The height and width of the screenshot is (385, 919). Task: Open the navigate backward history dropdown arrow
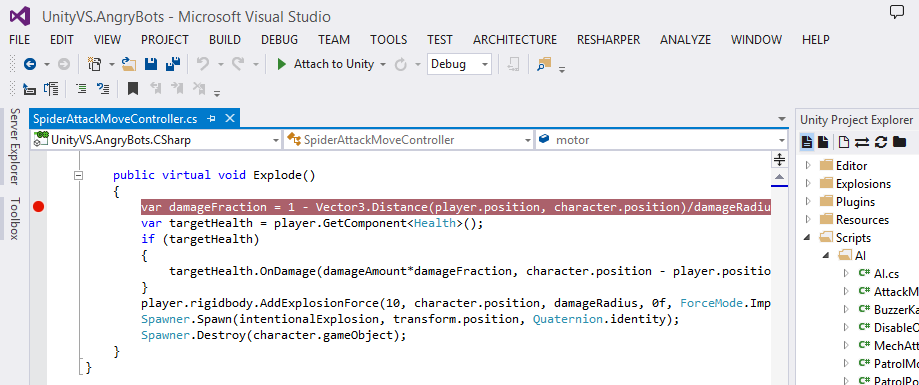click(x=47, y=64)
